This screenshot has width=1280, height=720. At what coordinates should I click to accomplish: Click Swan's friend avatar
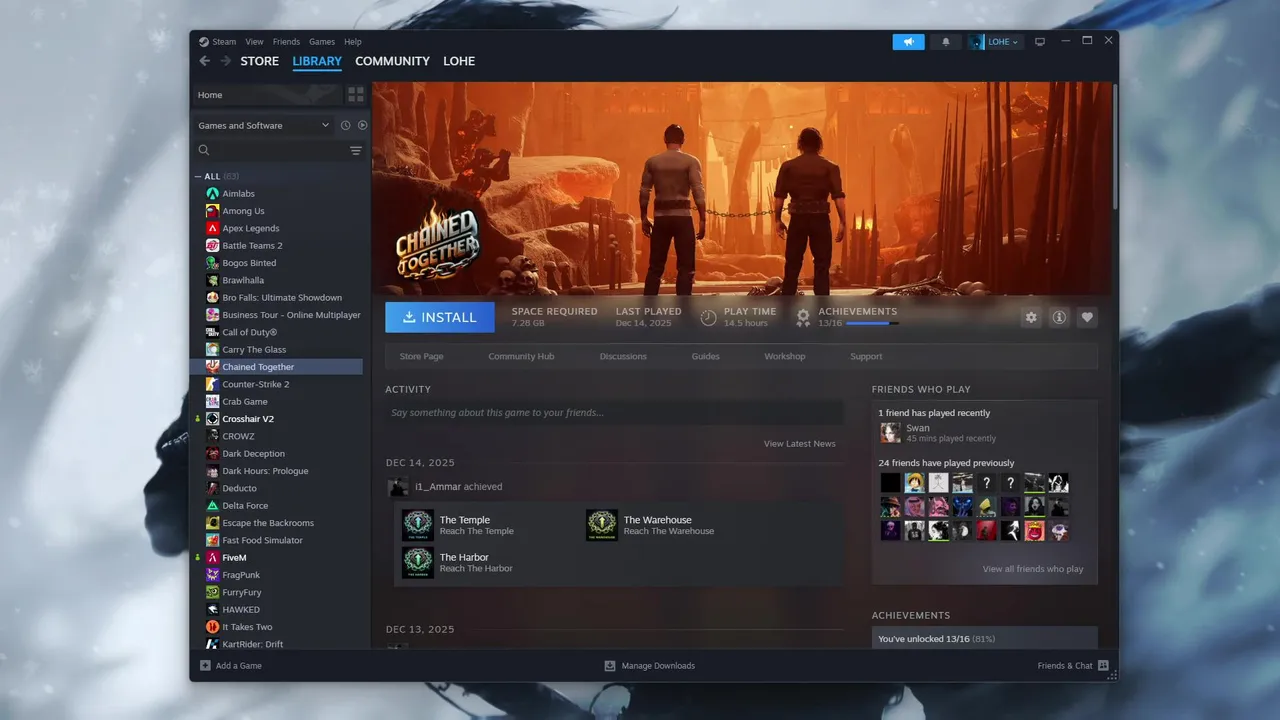(x=890, y=433)
